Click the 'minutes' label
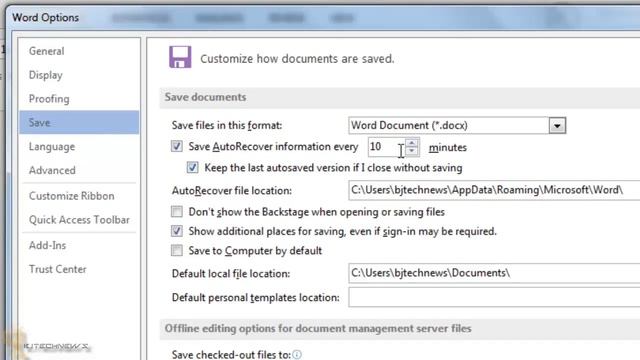 click(x=448, y=147)
